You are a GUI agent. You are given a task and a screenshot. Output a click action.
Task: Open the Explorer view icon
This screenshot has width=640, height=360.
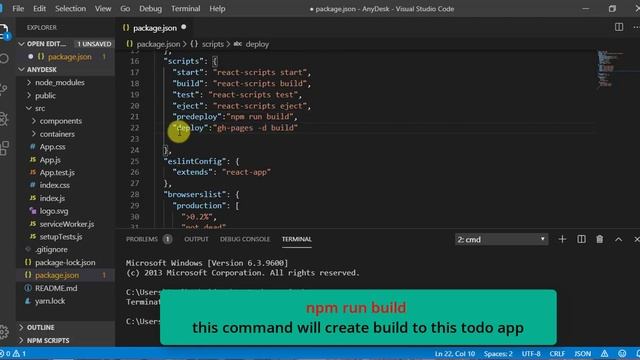point(4,31)
